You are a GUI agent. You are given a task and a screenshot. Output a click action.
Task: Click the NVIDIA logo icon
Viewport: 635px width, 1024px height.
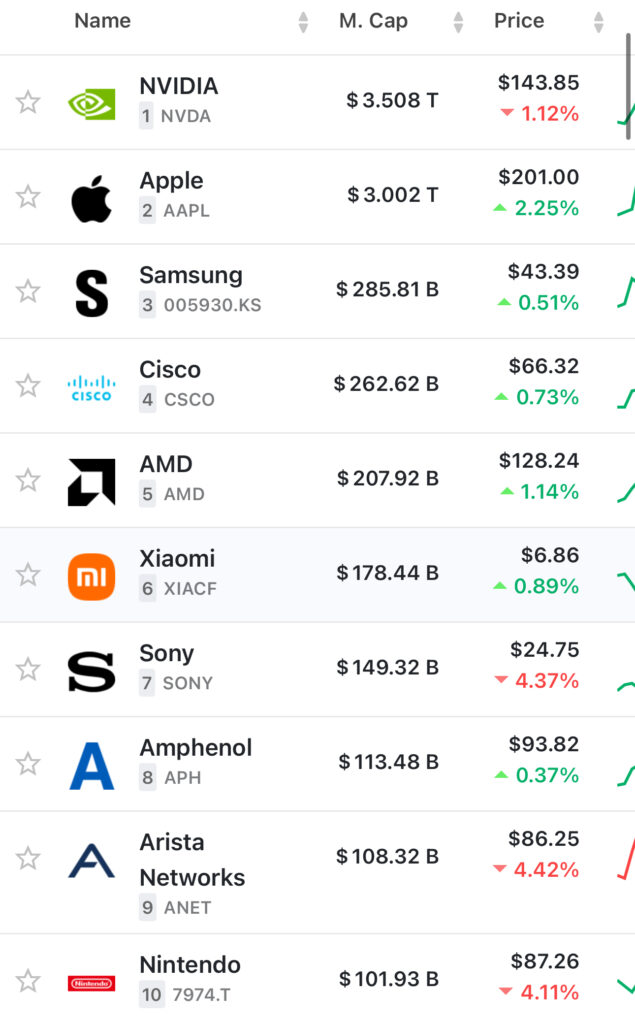[91, 102]
